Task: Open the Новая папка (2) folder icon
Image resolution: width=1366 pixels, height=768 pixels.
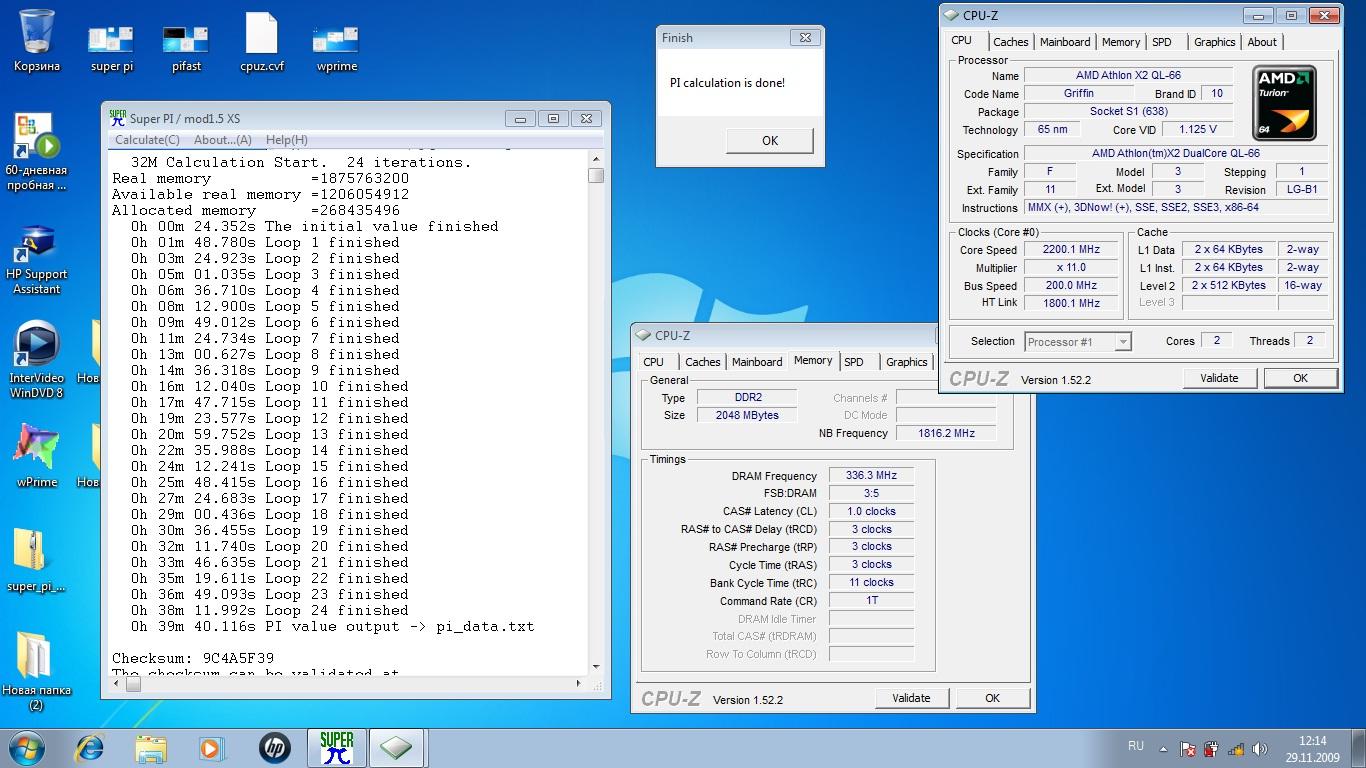Action: [x=36, y=671]
